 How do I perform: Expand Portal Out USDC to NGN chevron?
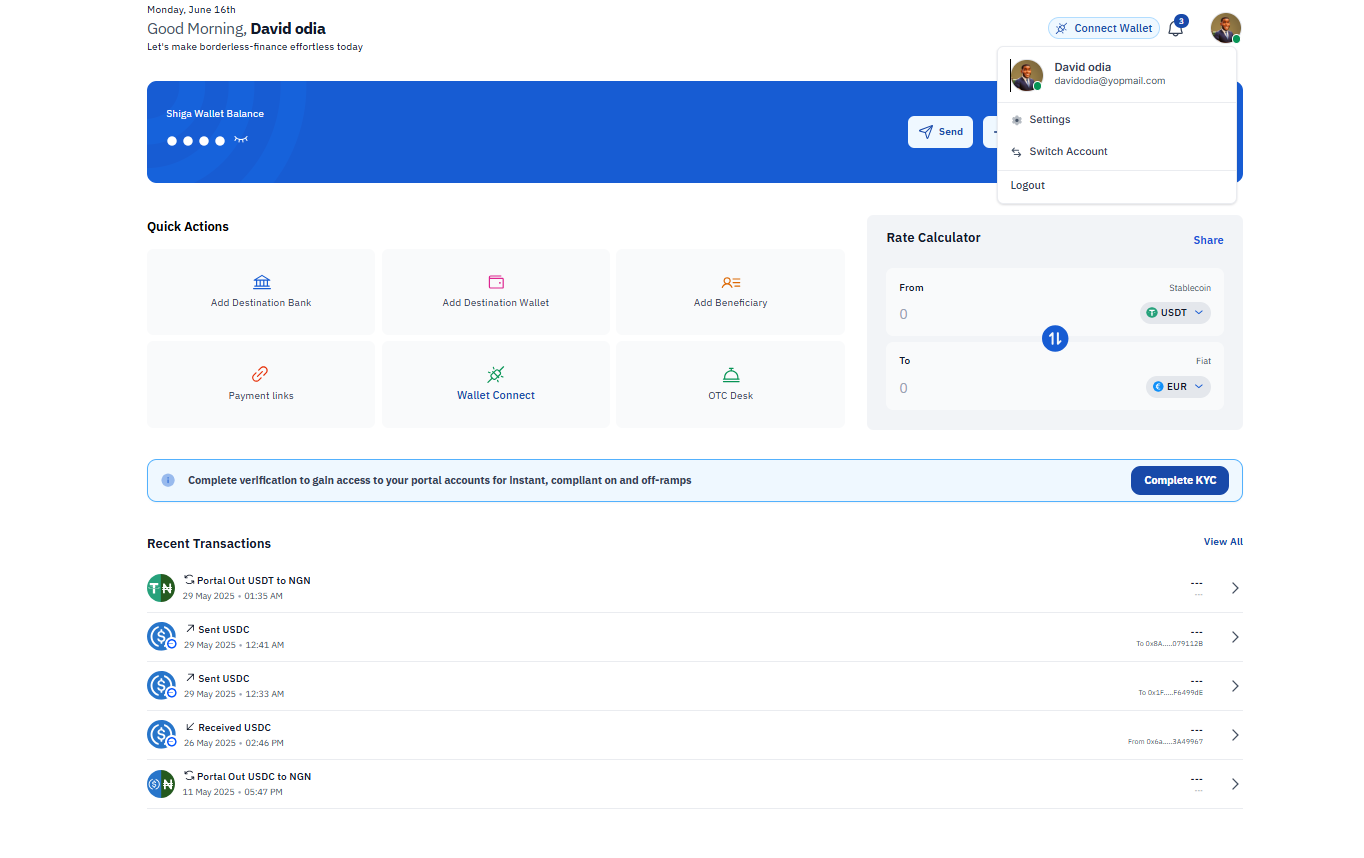1235,784
